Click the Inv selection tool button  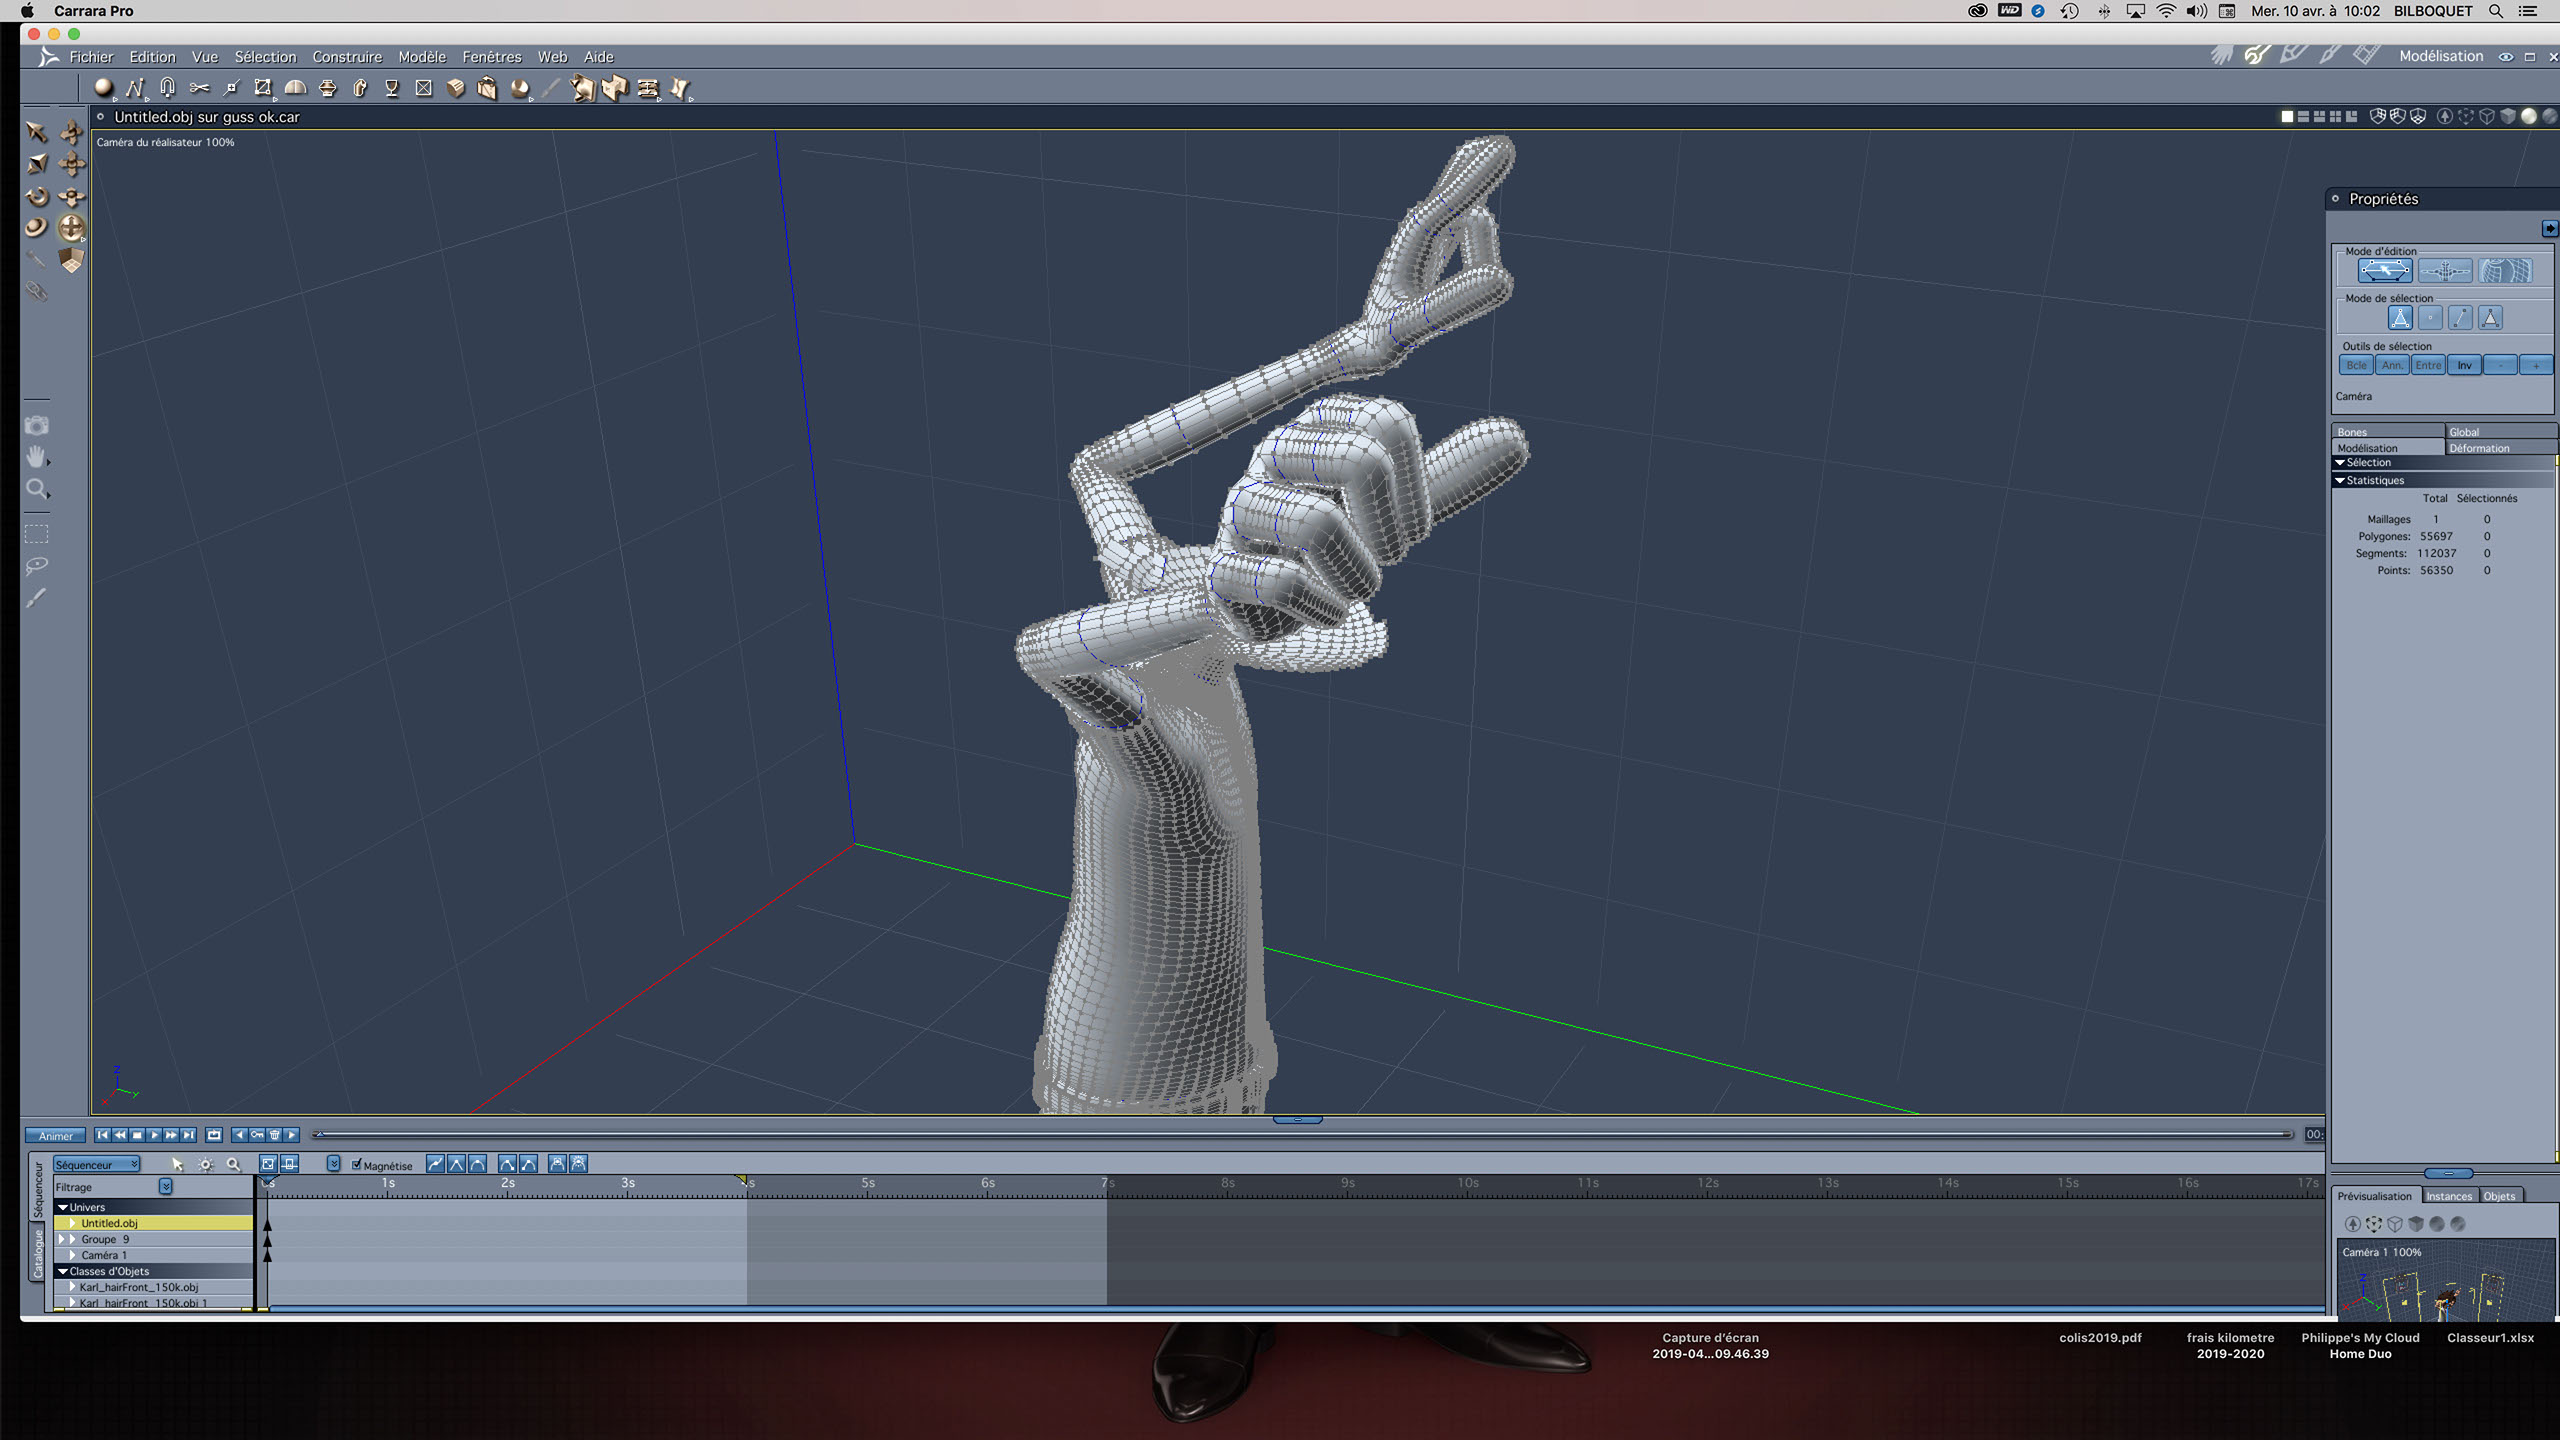point(2464,365)
